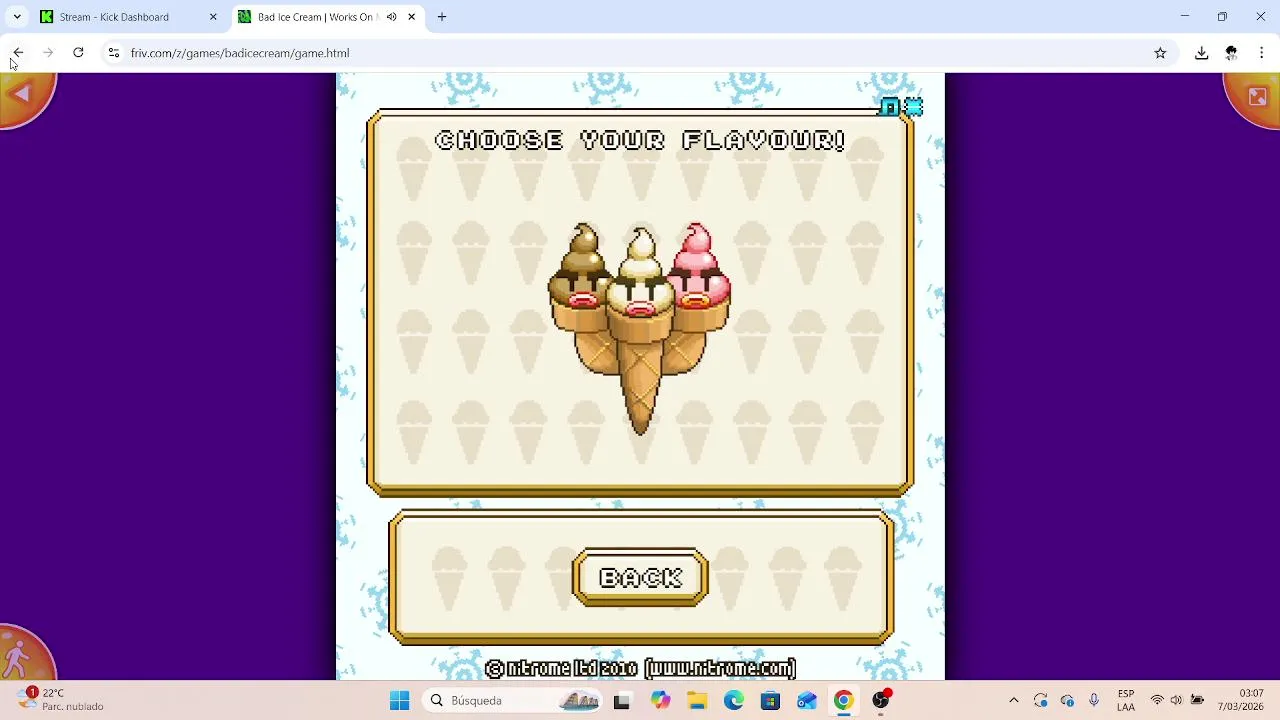
Task: Expand the tab search dropdown
Action: (x=17, y=17)
